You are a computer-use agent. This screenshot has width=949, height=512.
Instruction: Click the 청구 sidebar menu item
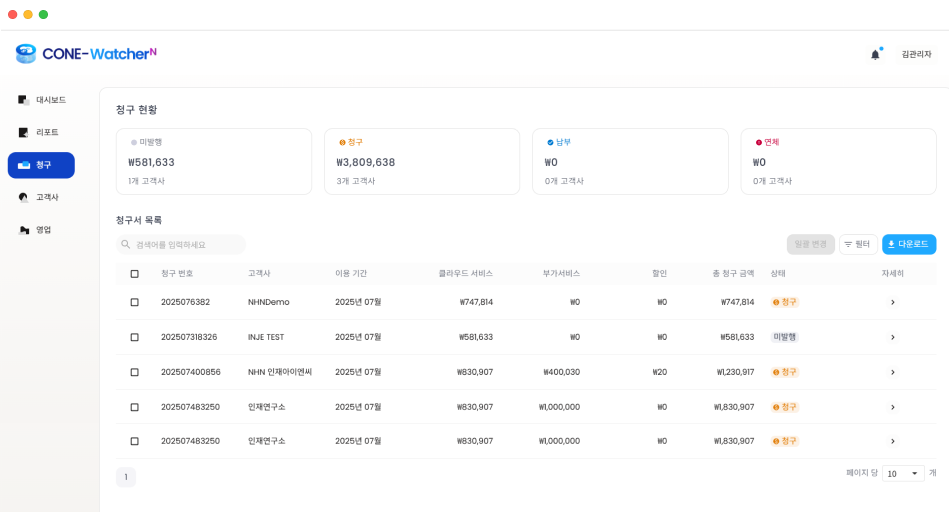[x=41, y=165]
